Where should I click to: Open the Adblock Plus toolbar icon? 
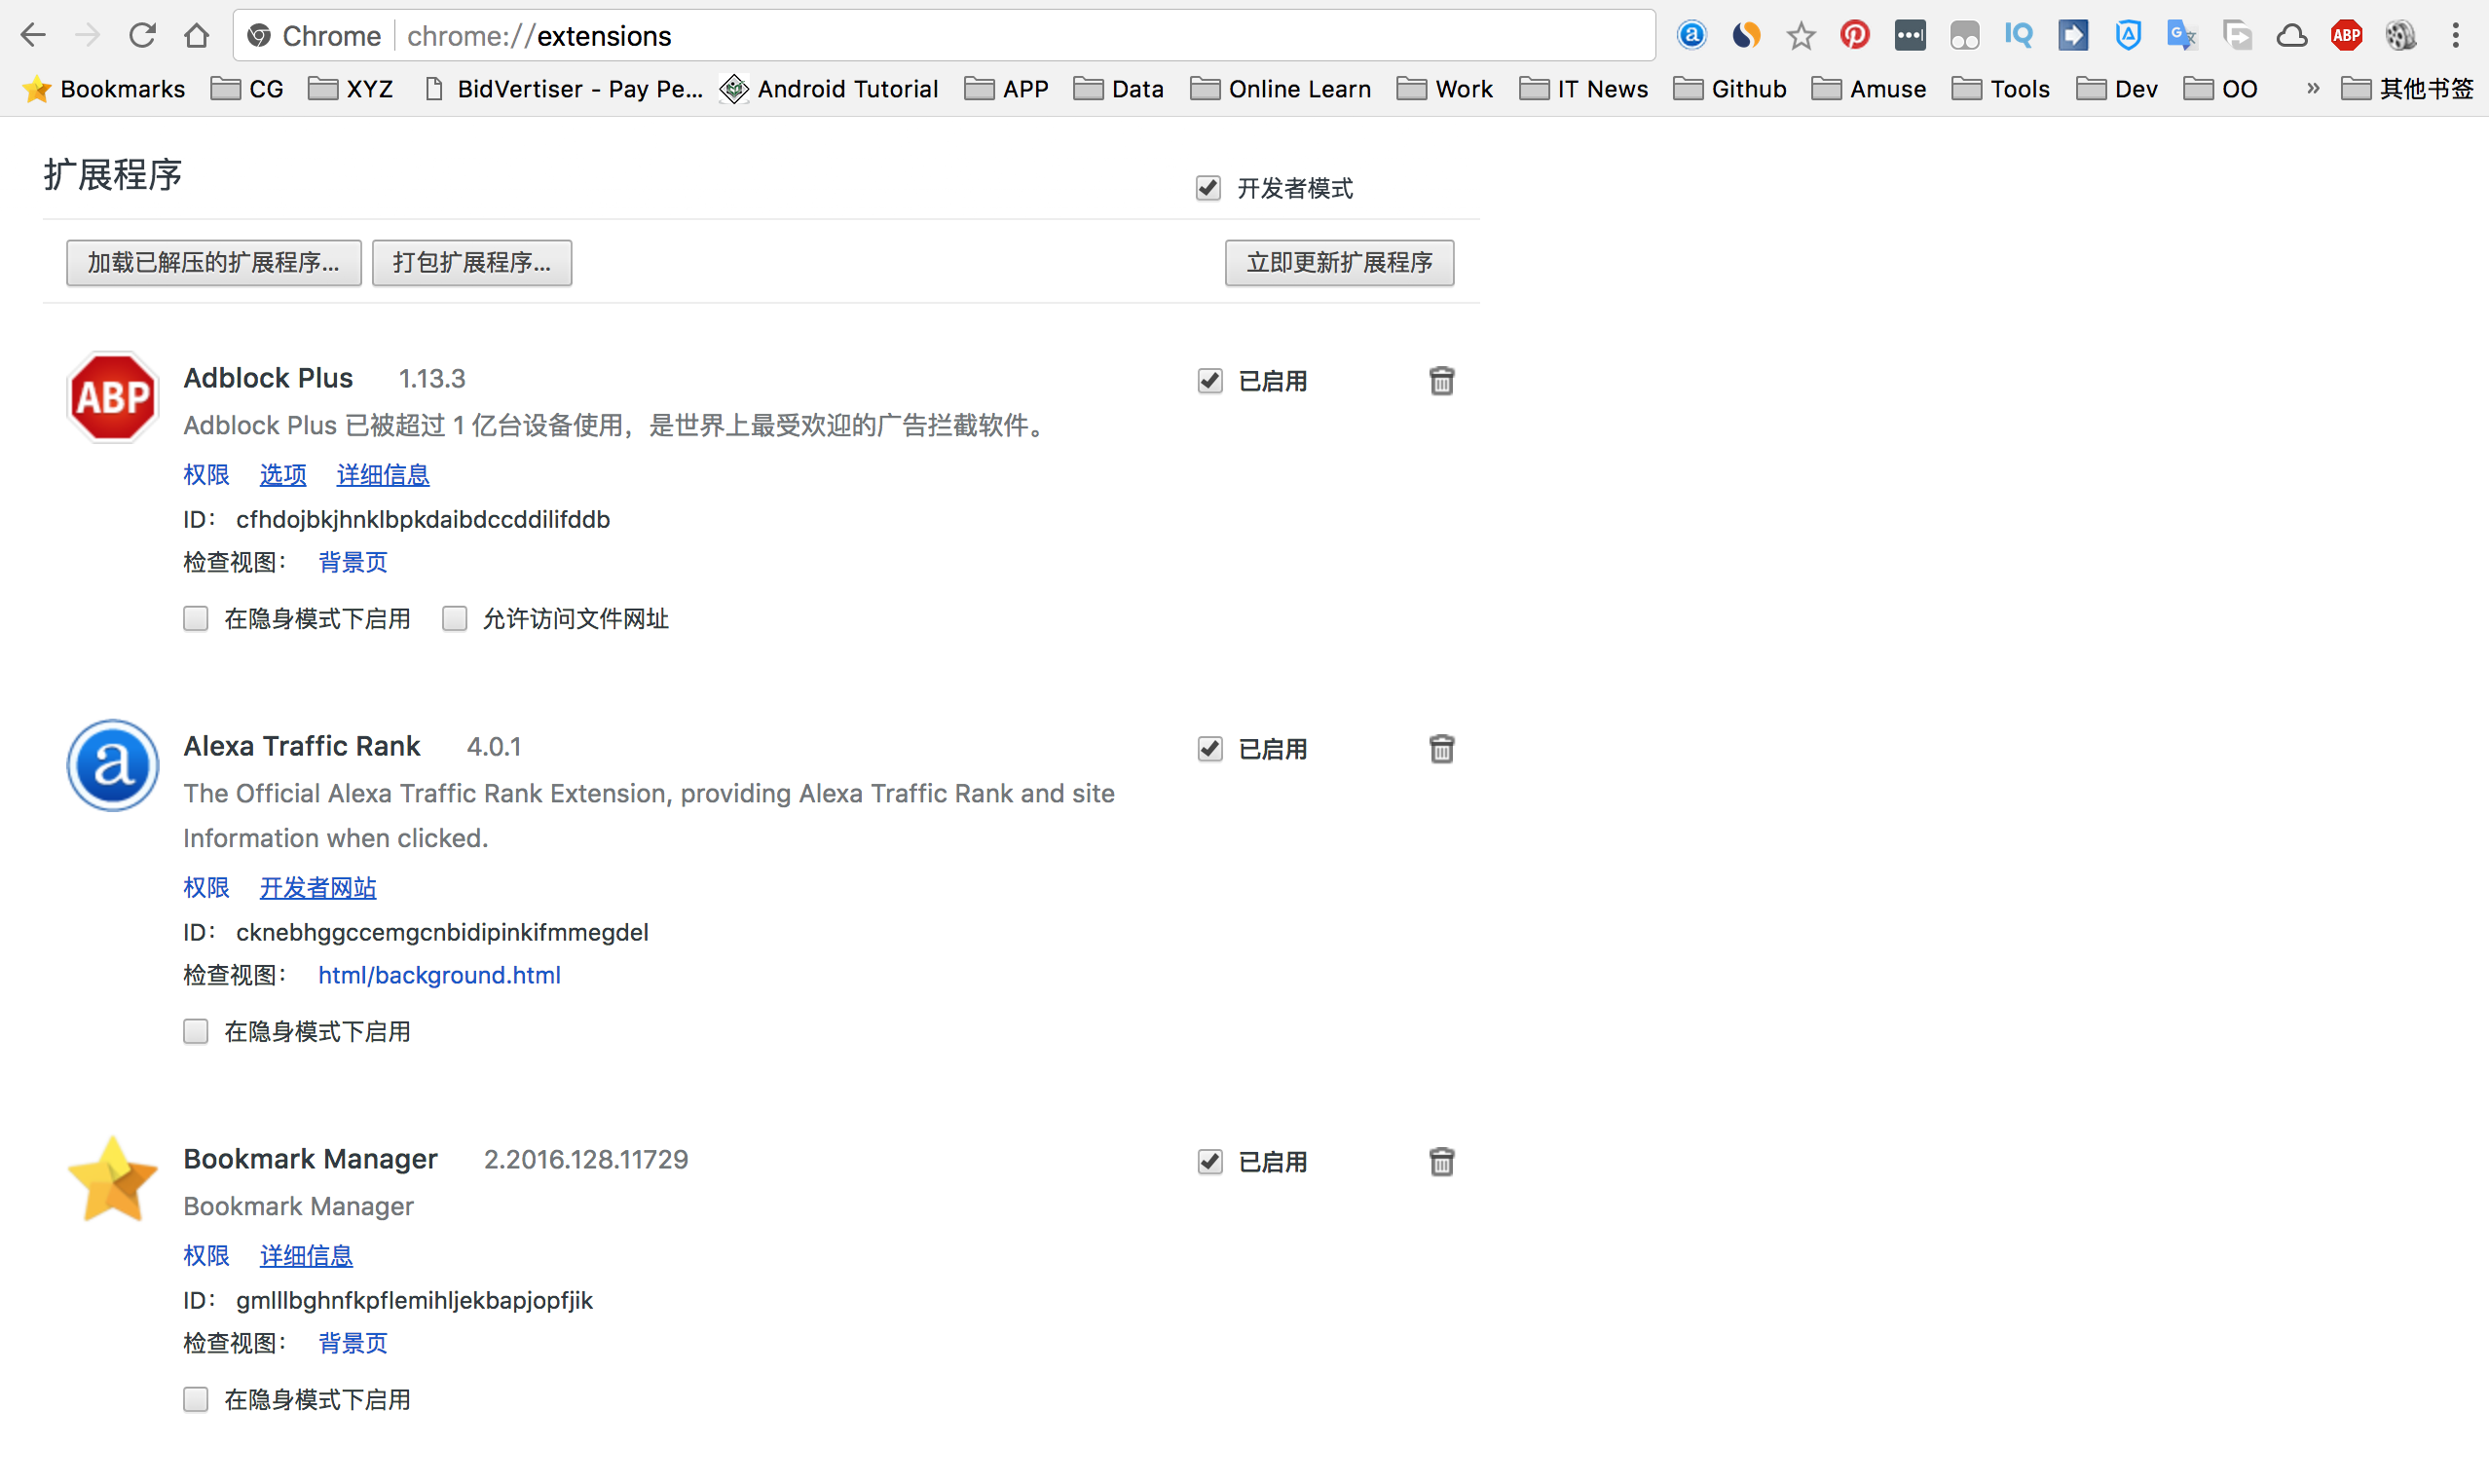(2346, 36)
